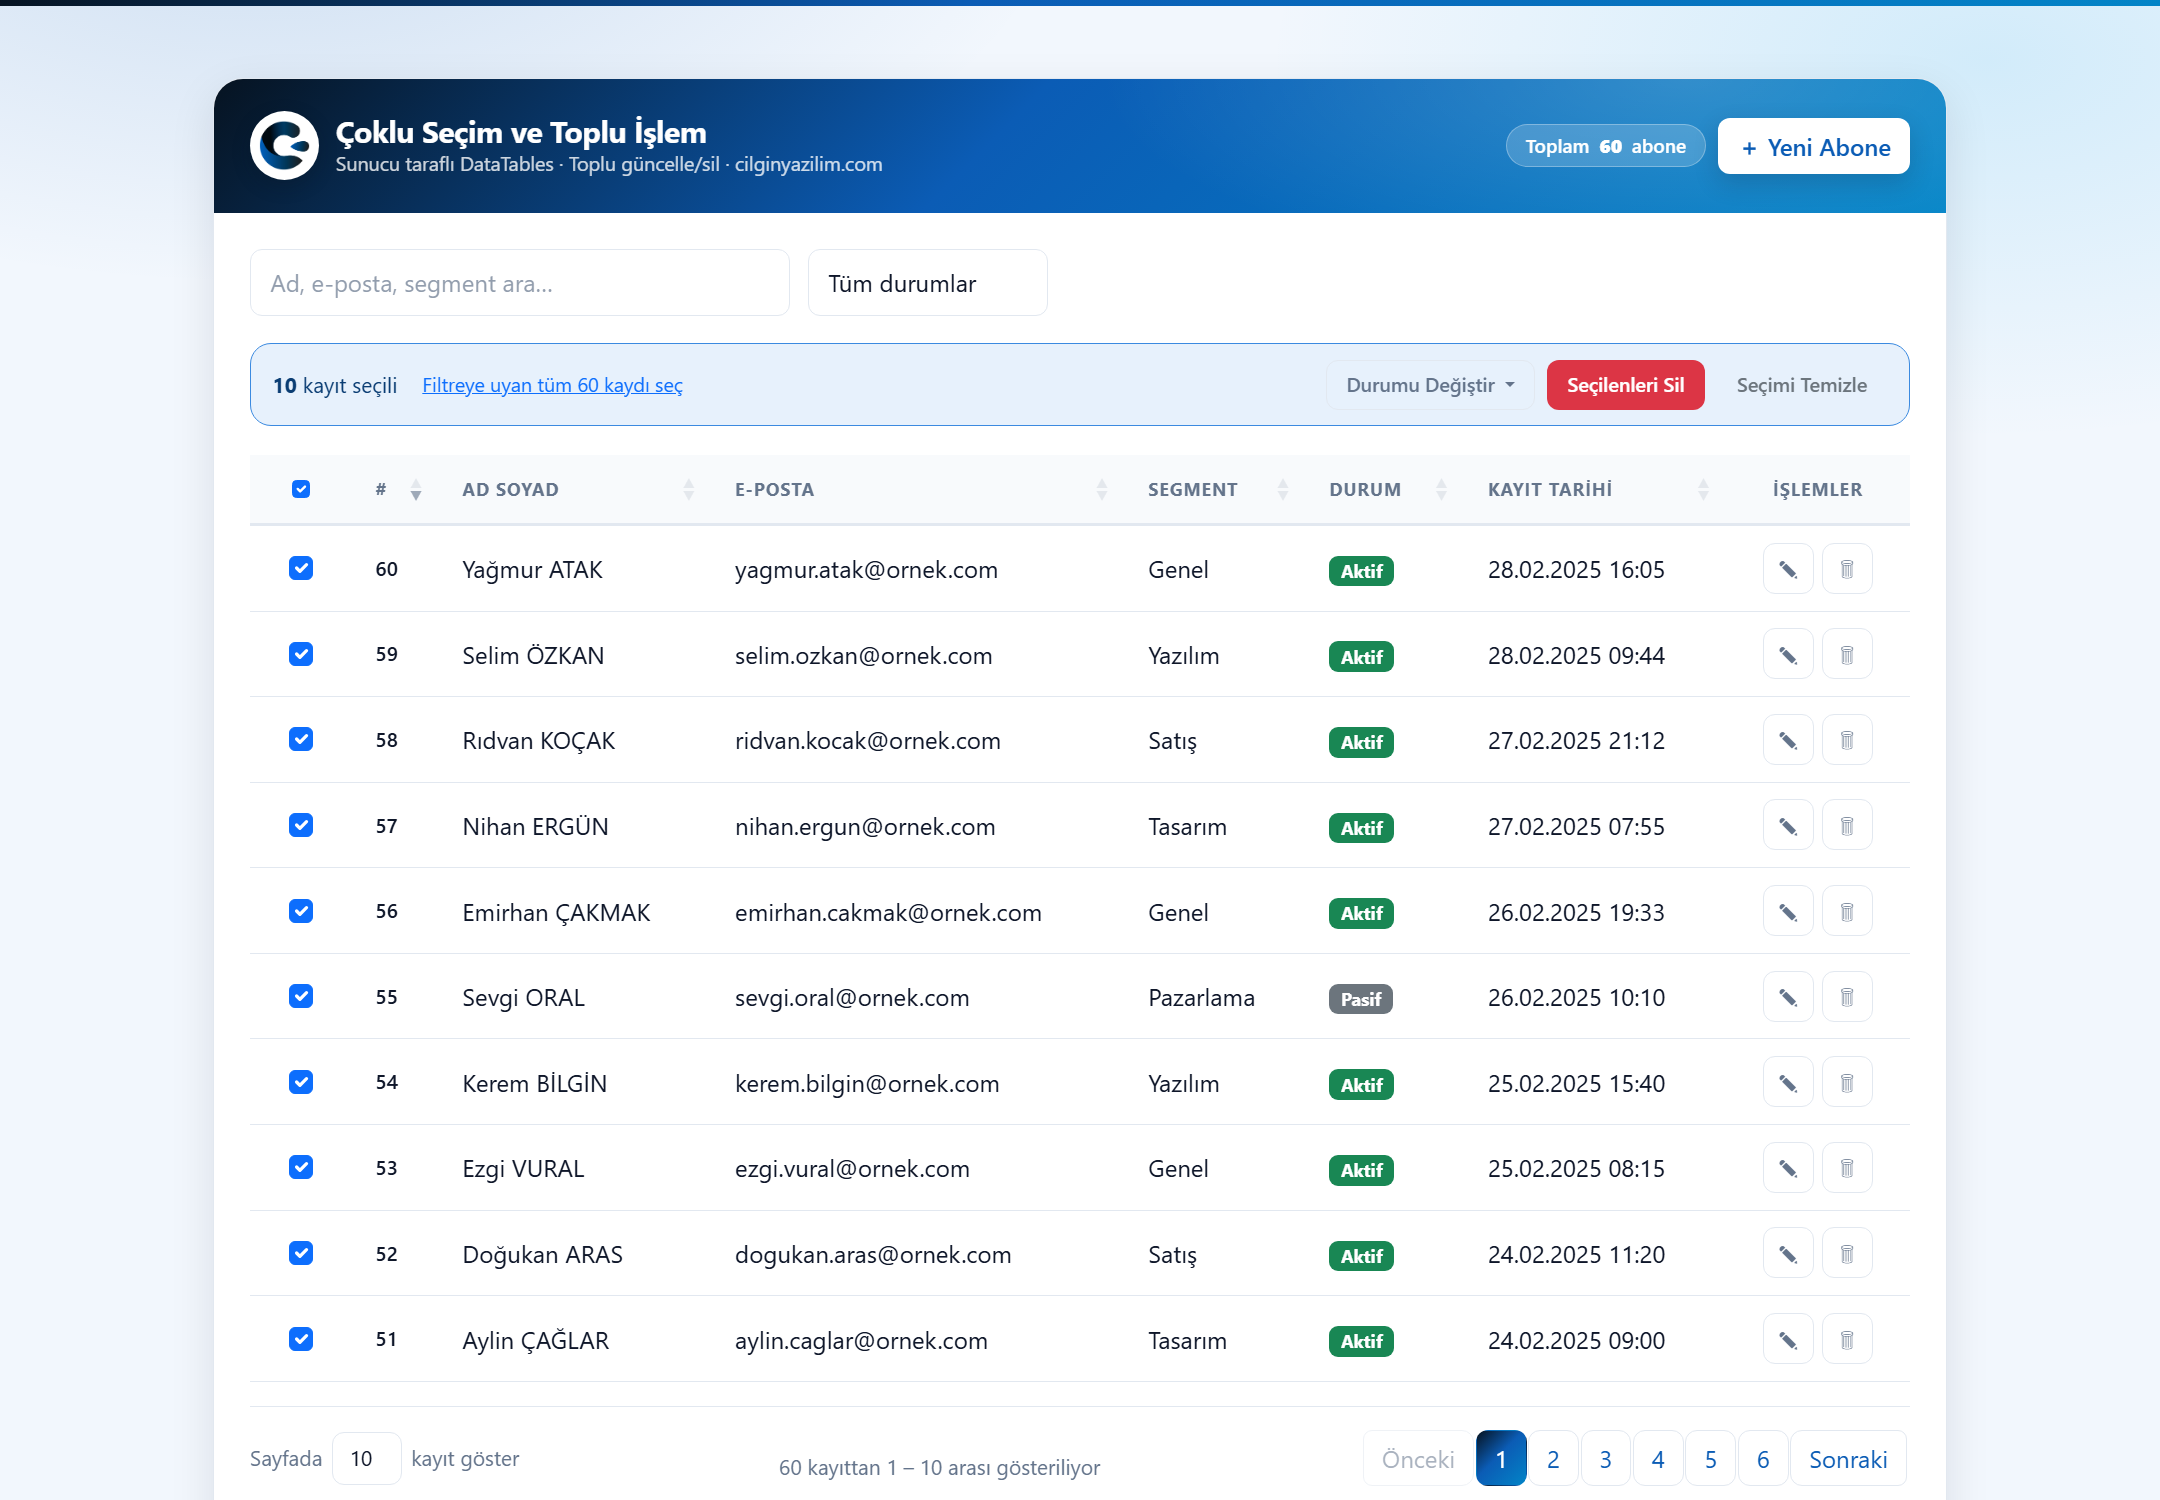Go to page 3 of the table
Viewport: 2160px width, 1500px height.
click(x=1605, y=1459)
